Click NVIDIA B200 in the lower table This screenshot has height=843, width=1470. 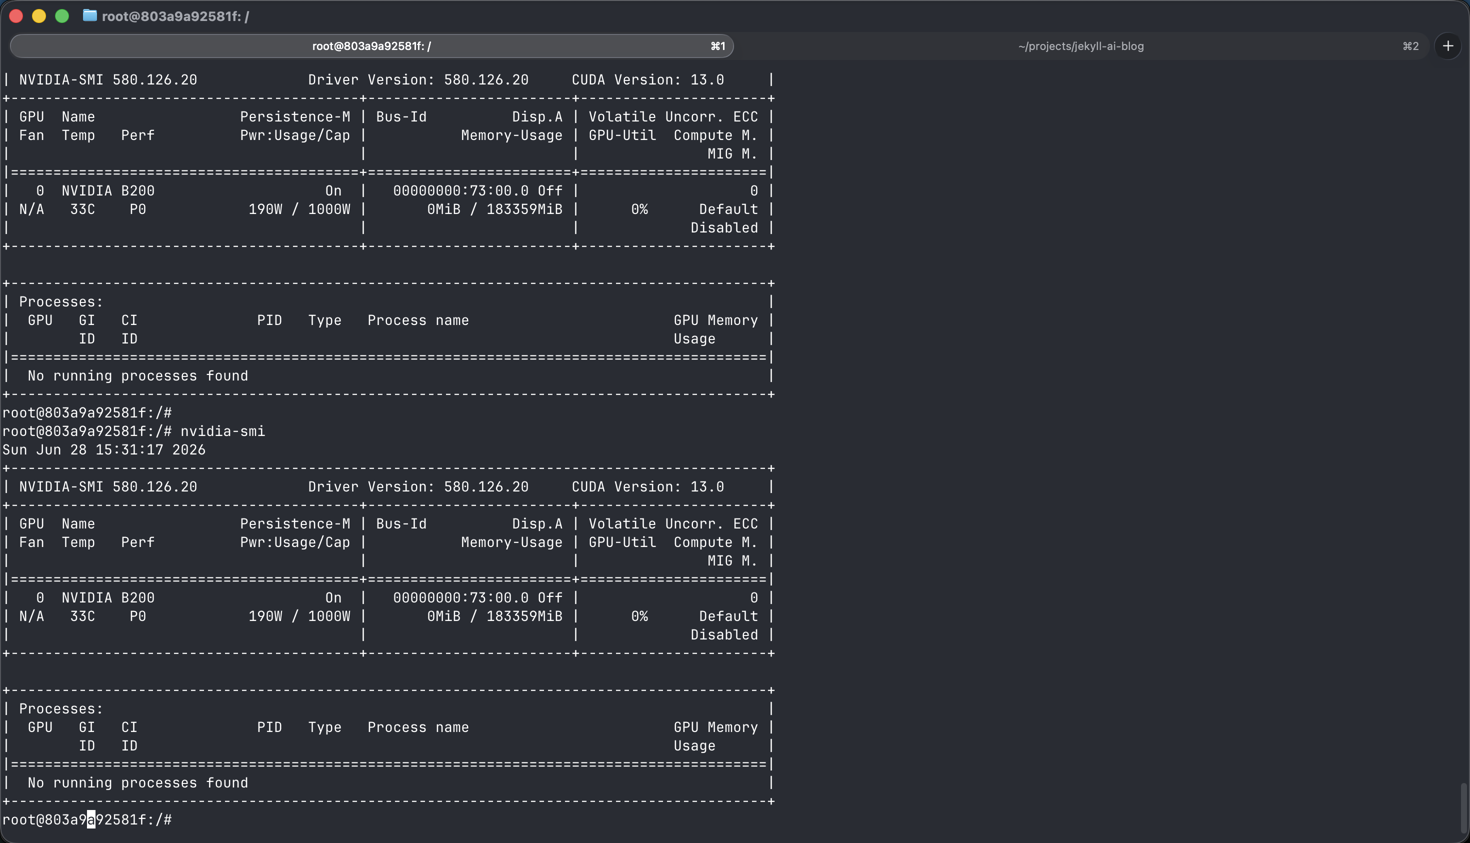(x=108, y=598)
